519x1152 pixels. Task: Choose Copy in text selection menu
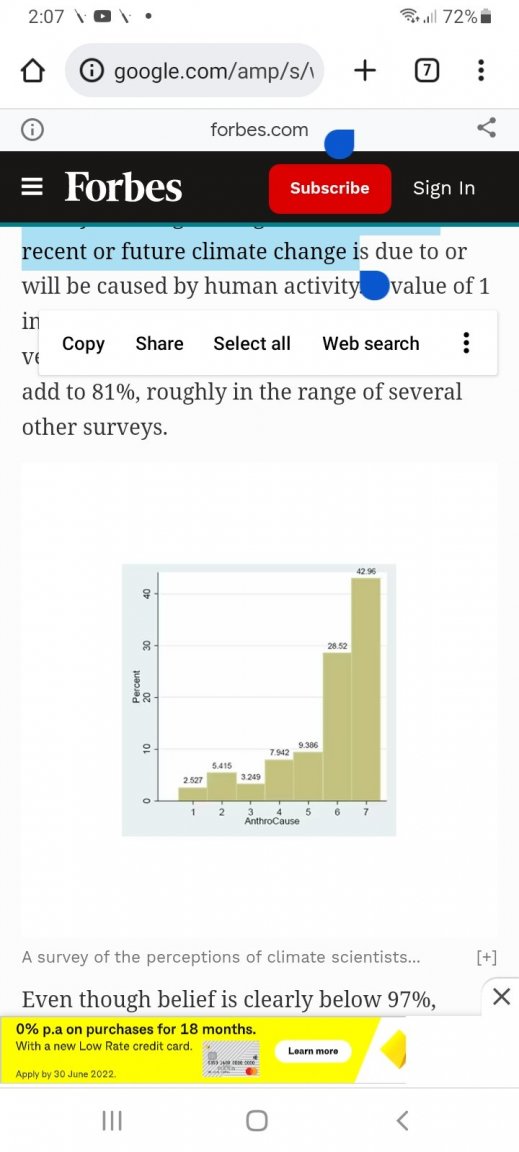83,343
